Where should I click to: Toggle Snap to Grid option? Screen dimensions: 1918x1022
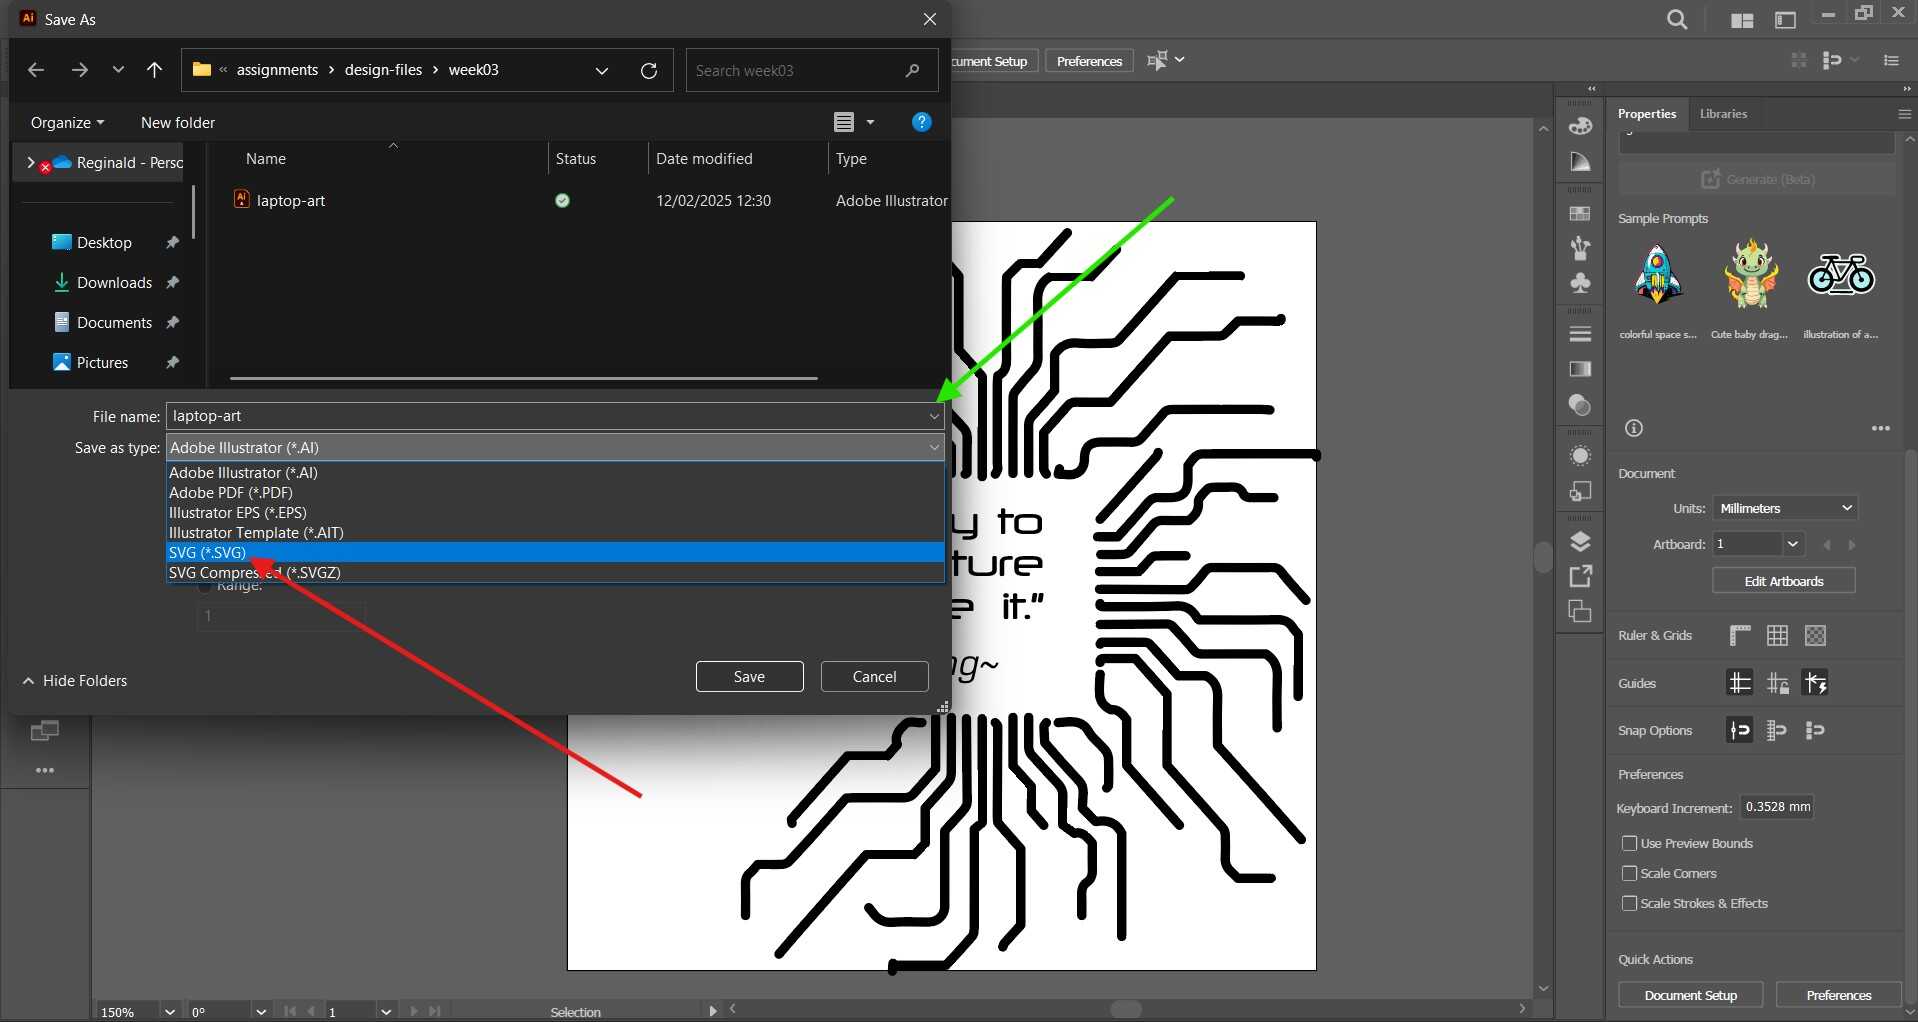pos(1777,730)
